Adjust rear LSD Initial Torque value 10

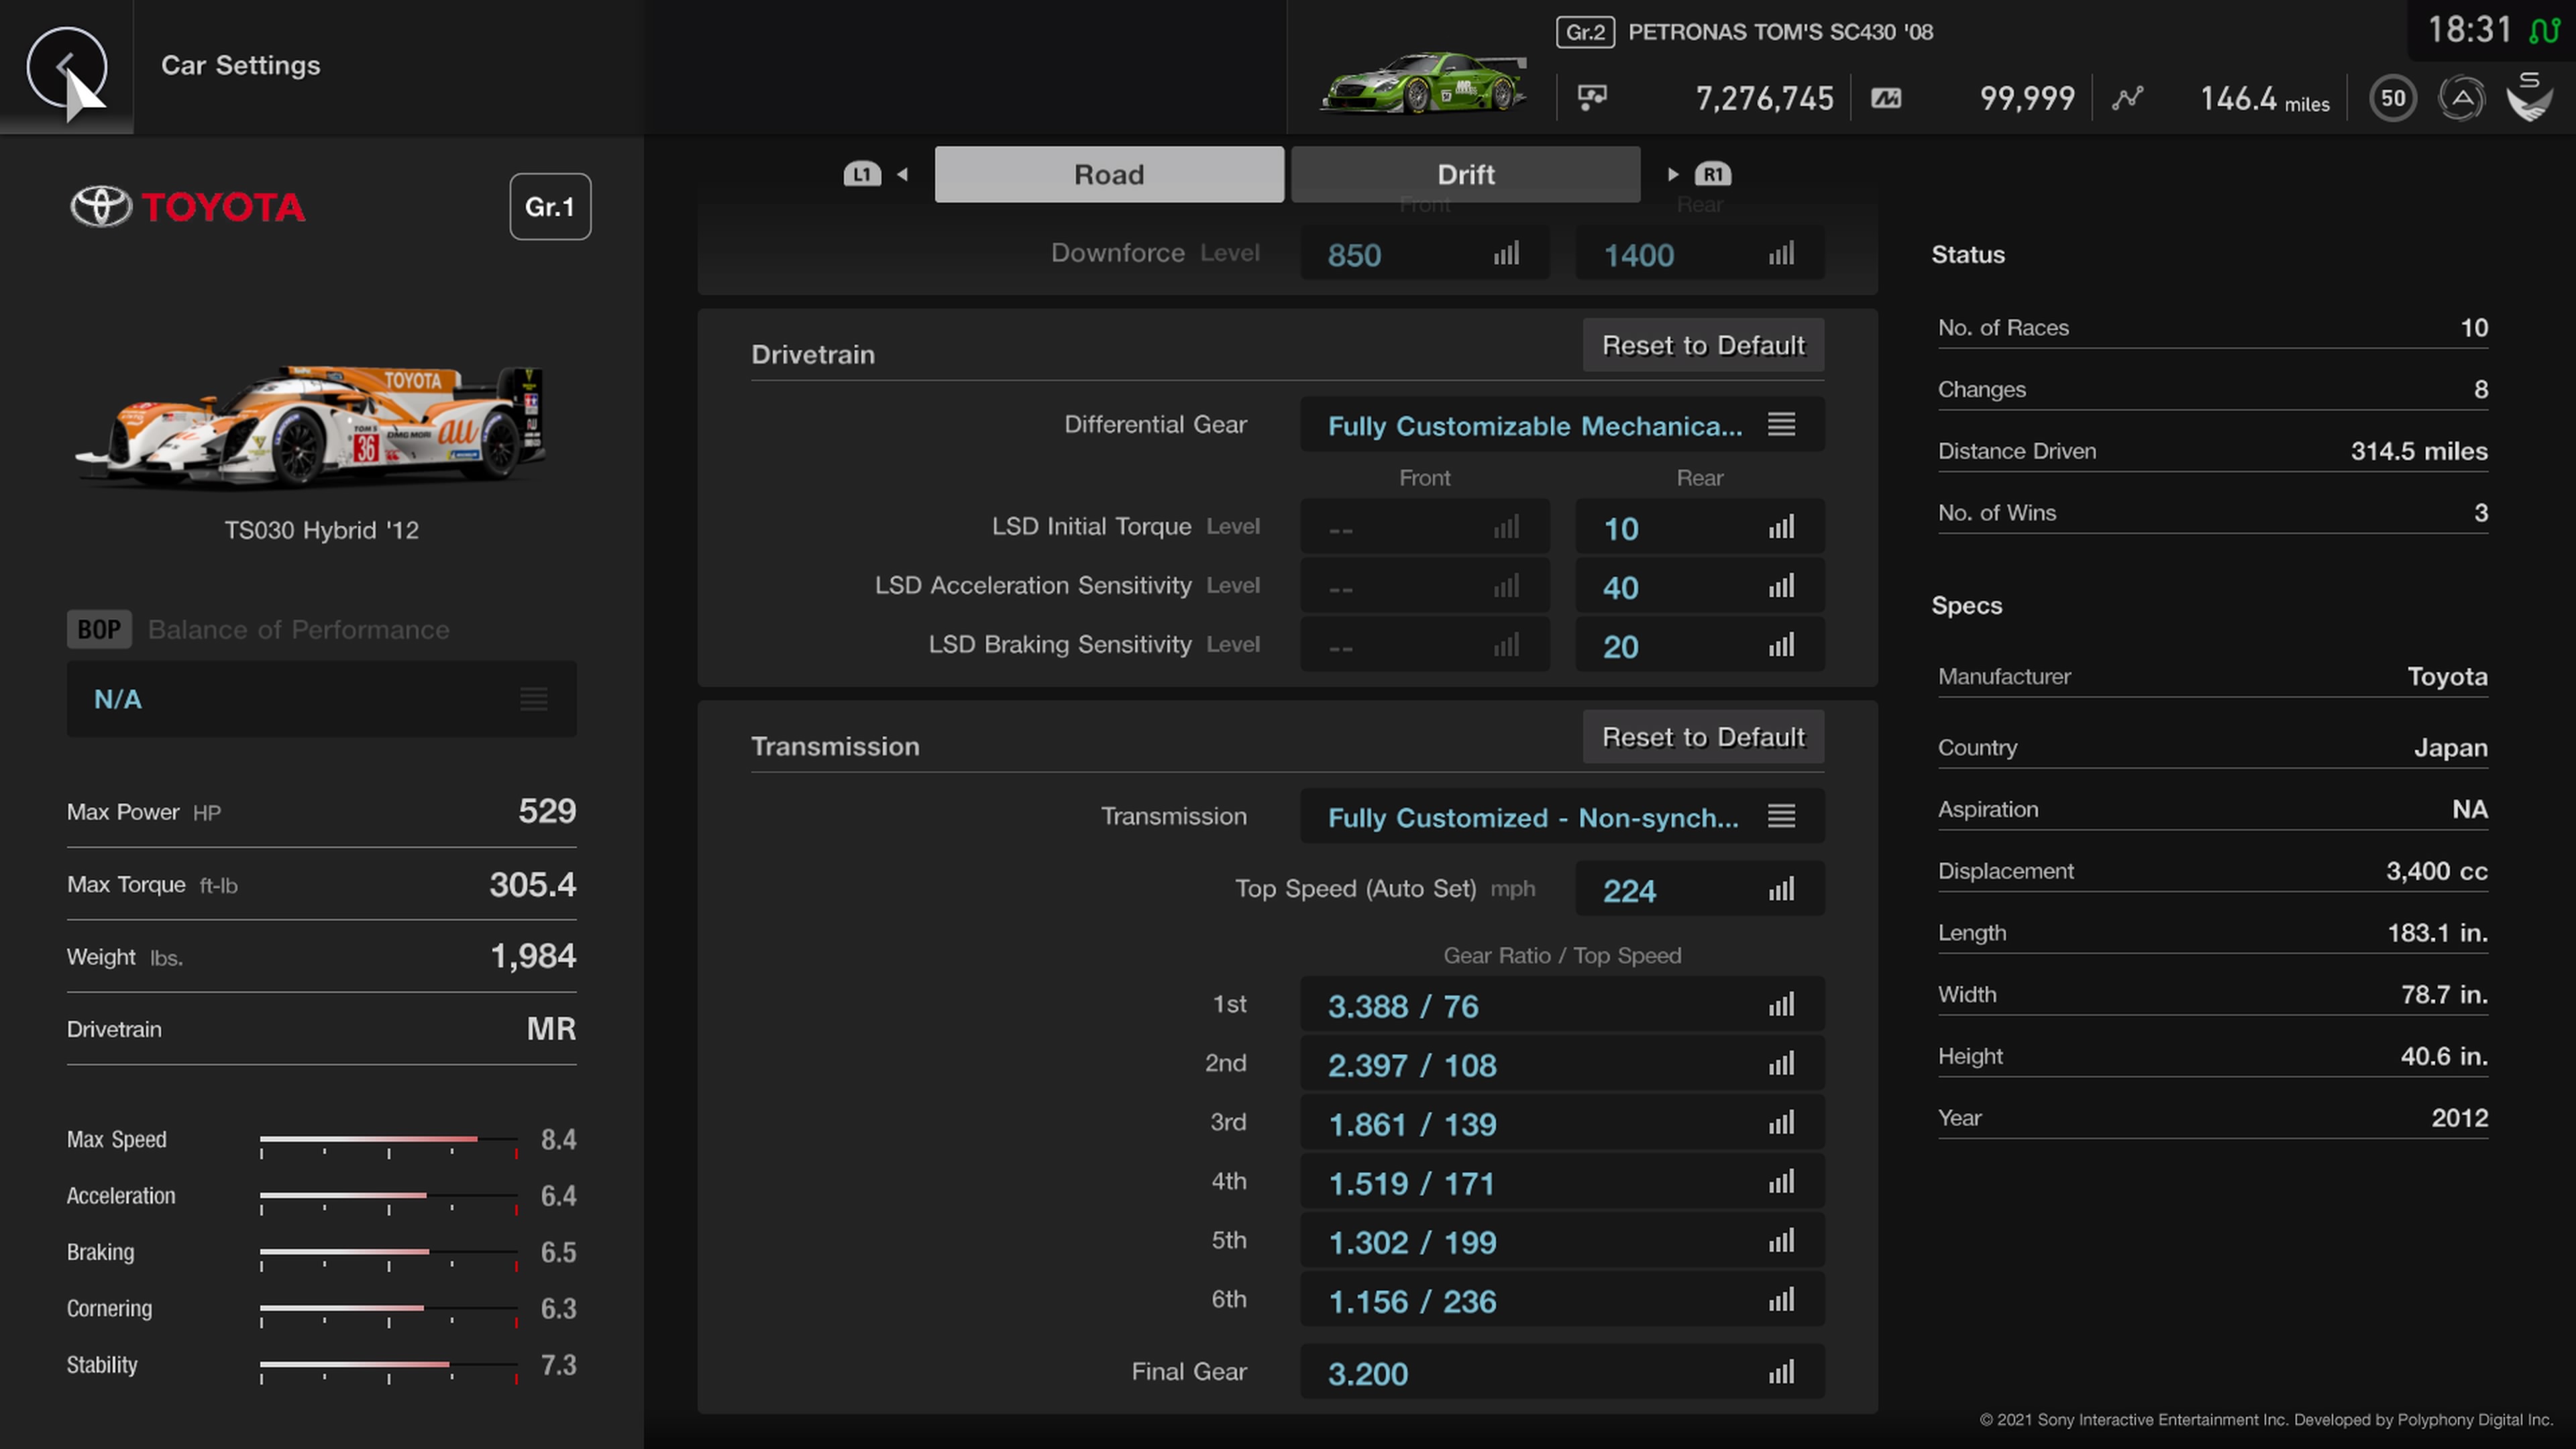[x=1699, y=527]
